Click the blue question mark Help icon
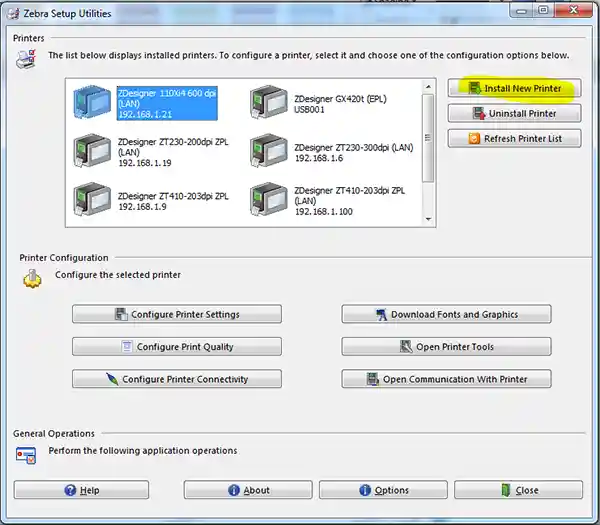This screenshot has height=525, width=600. [70, 490]
